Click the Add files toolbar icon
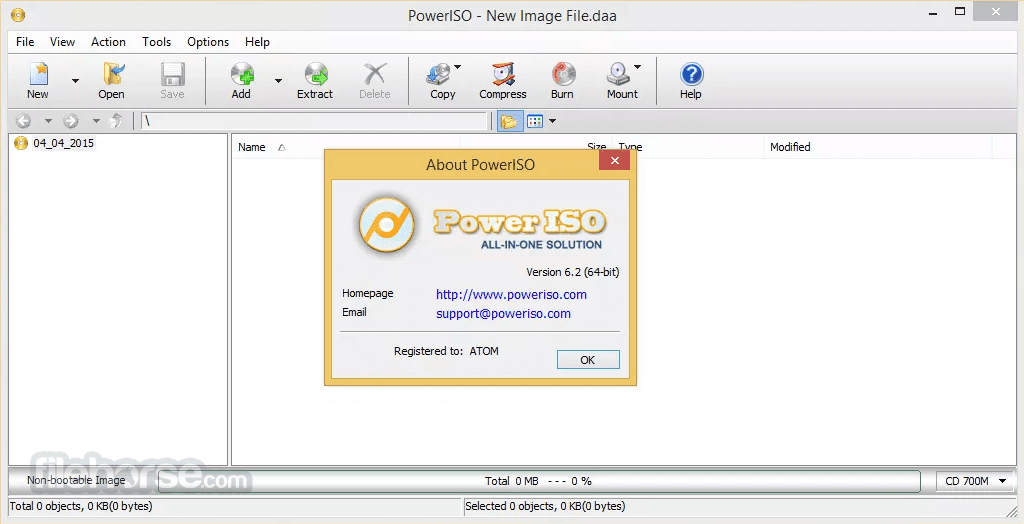The height and width of the screenshot is (524, 1024). coord(242,74)
